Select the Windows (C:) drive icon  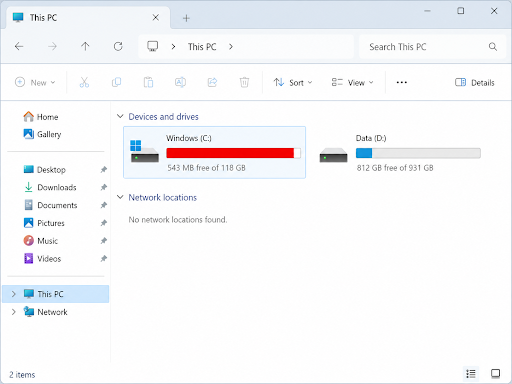pyautogui.click(x=144, y=152)
